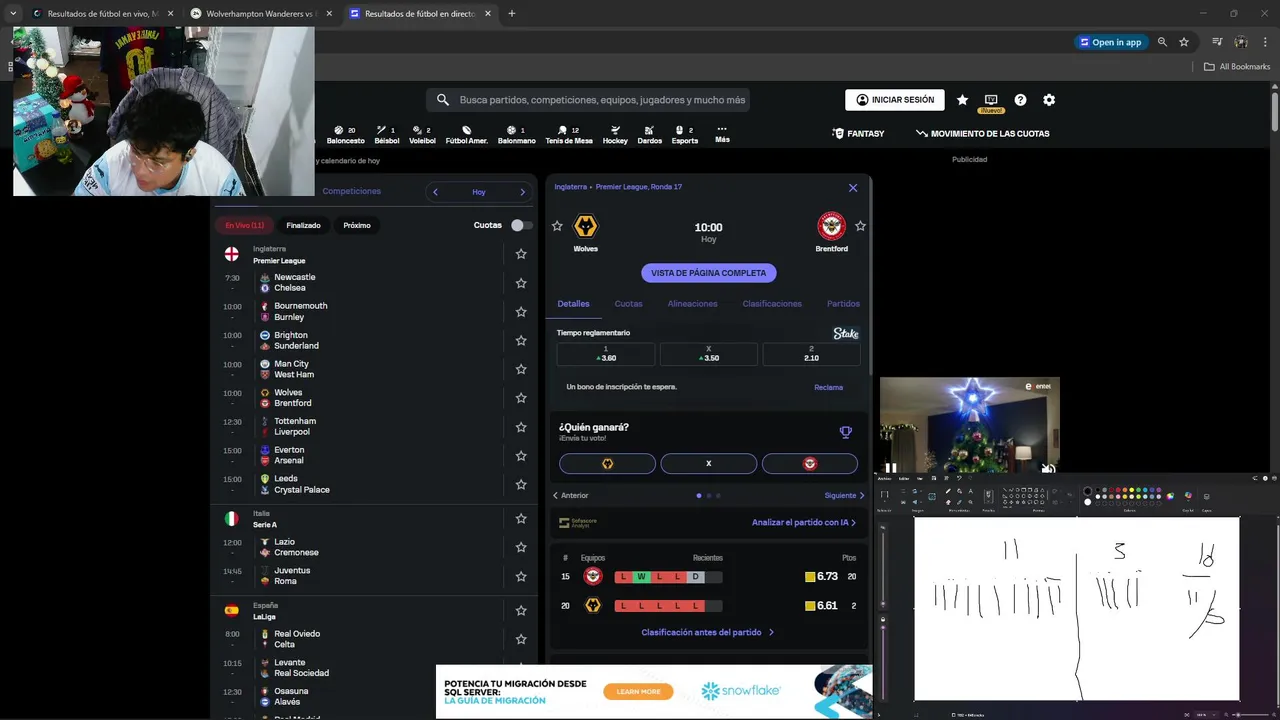
Task: Select the Fill bucket tool in Paint
Action: click(959, 491)
